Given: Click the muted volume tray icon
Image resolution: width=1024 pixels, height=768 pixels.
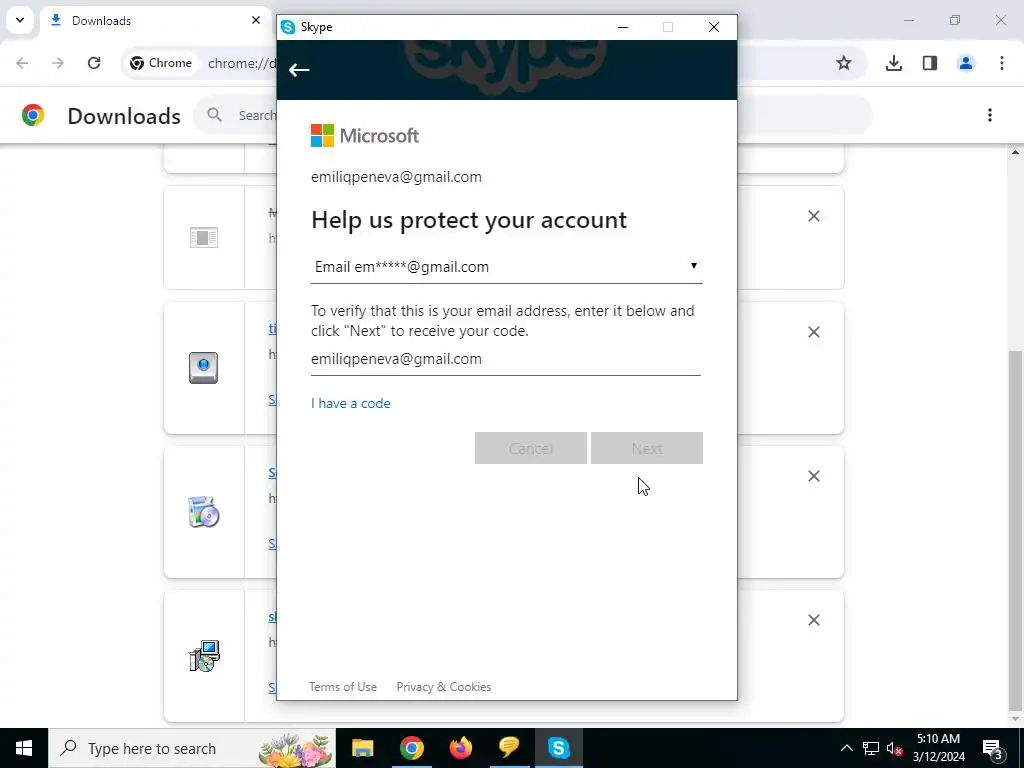Looking at the screenshot, I should [x=894, y=748].
